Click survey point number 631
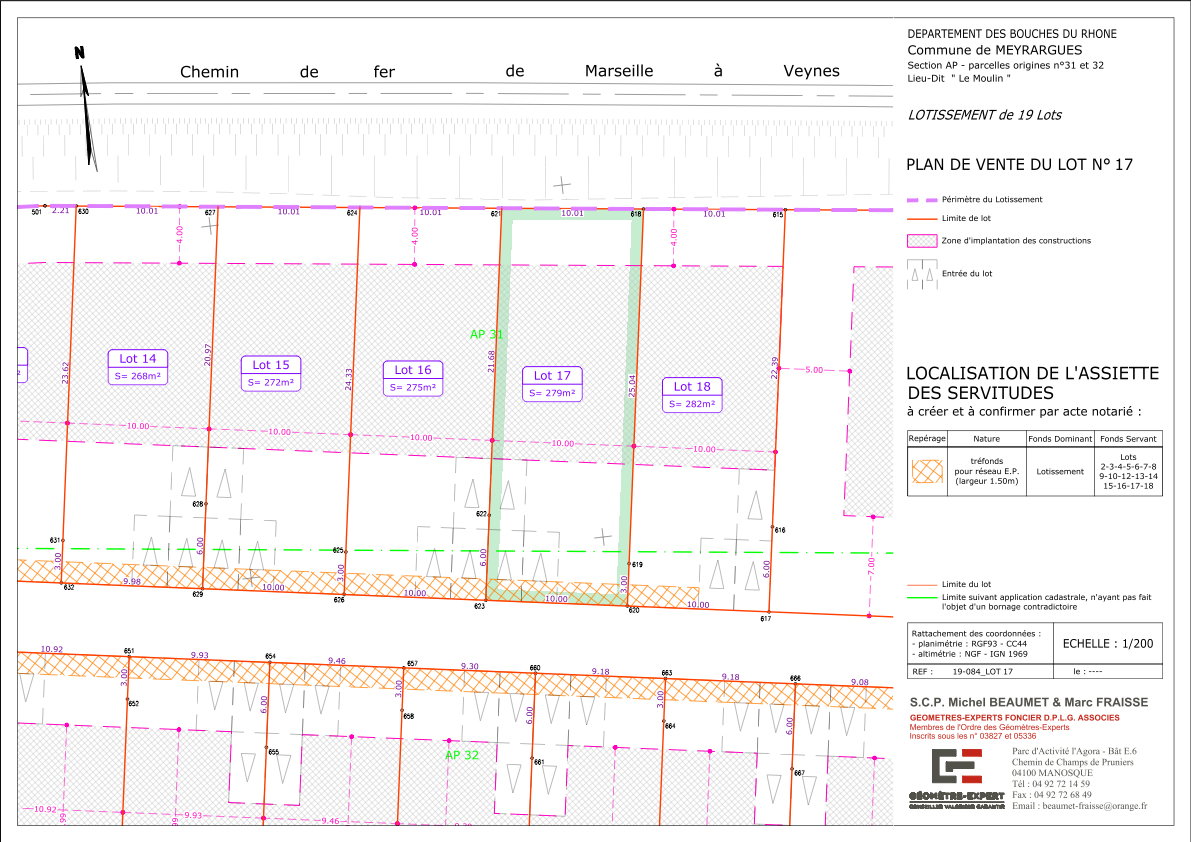The width and height of the screenshot is (1191, 842). point(55,541)
